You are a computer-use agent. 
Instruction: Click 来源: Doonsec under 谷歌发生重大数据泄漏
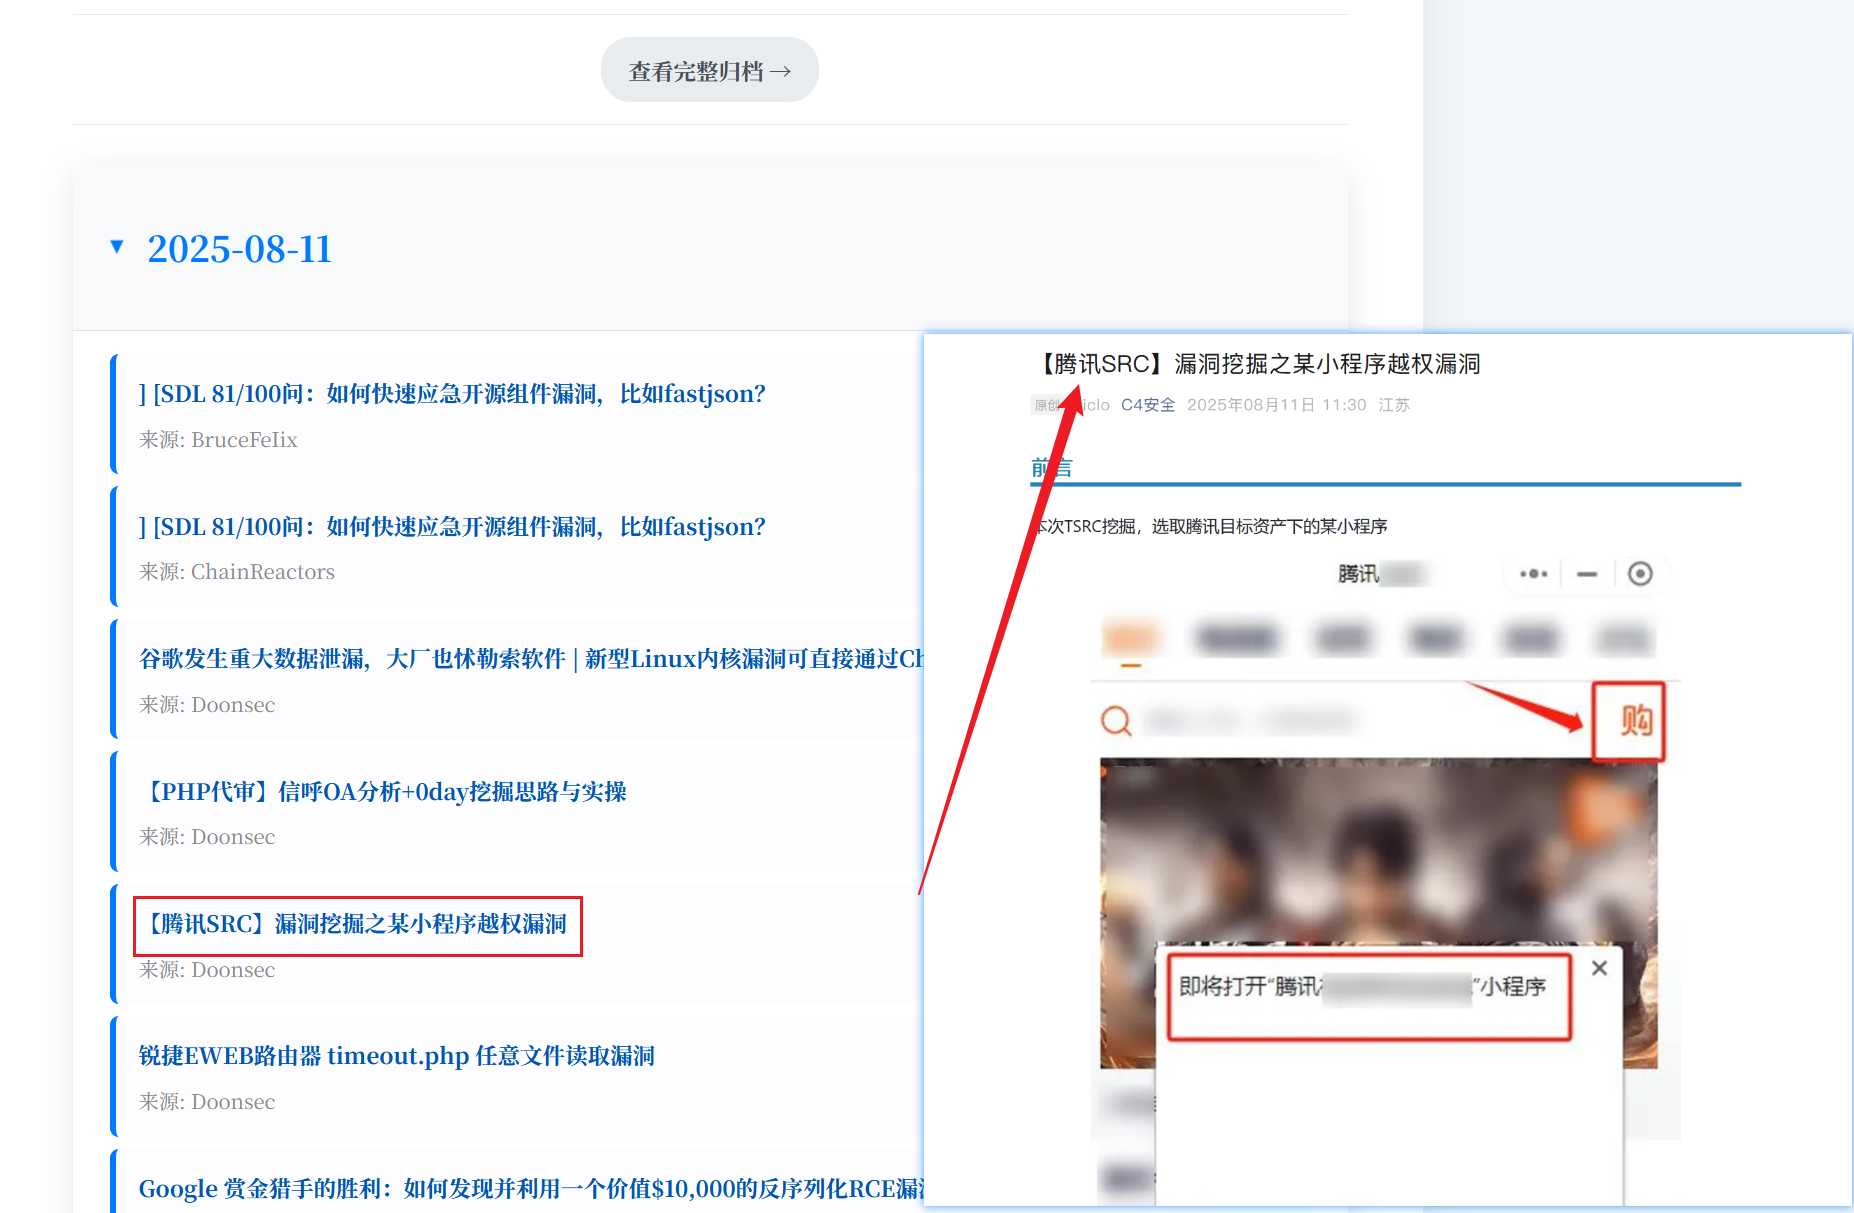tap(207, 705)
